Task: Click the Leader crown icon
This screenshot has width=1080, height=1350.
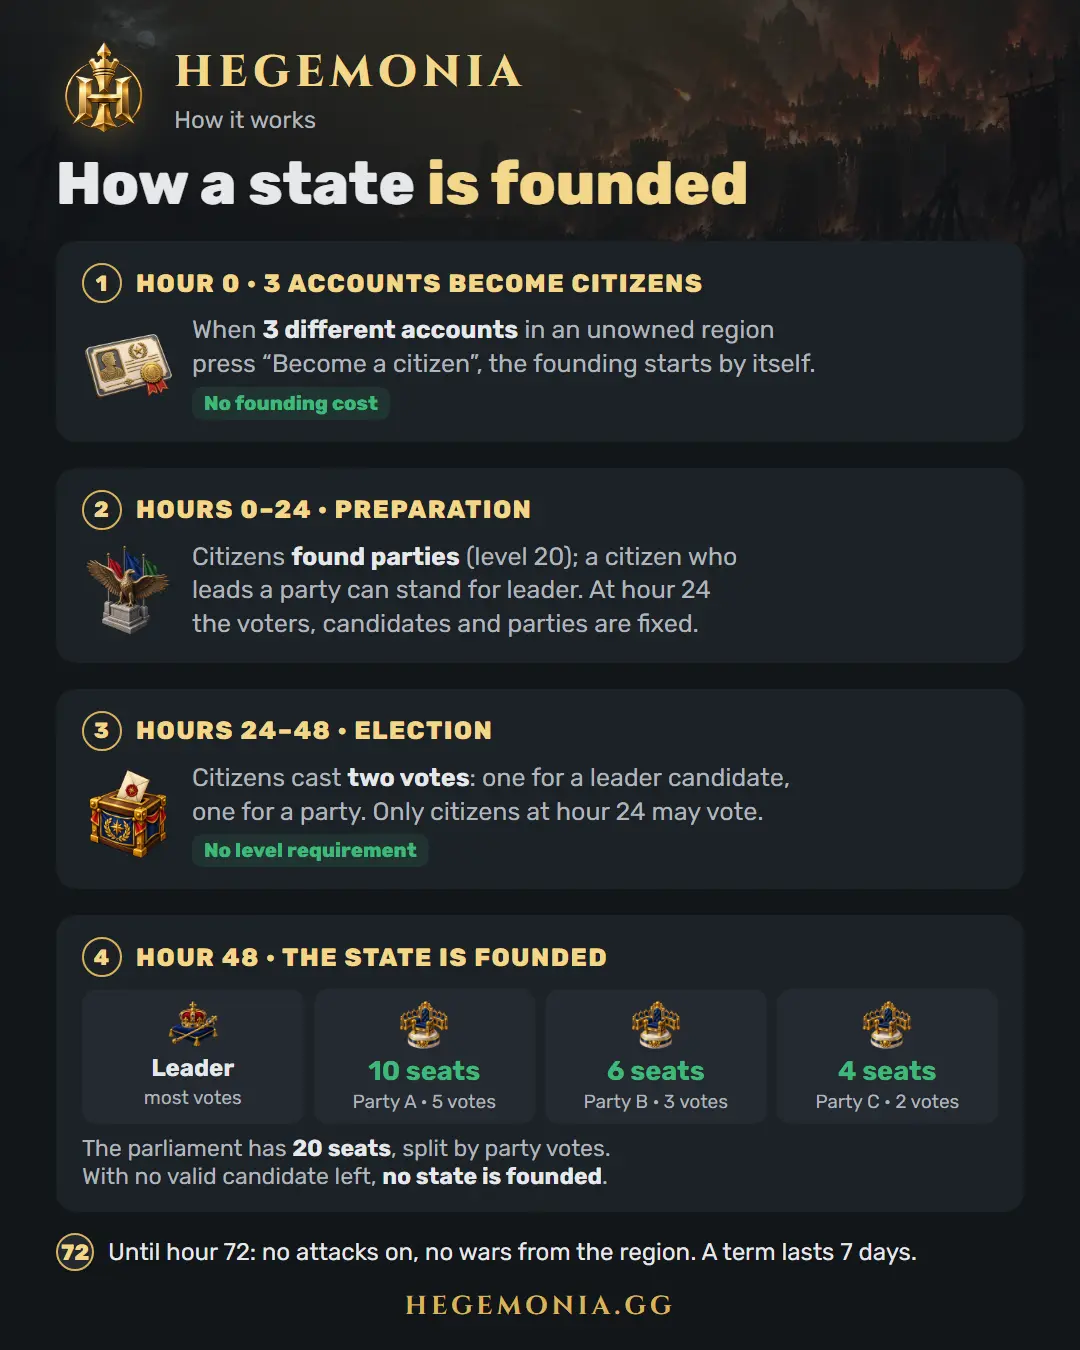Action: pyautogui.click(x=193, y=1025)
